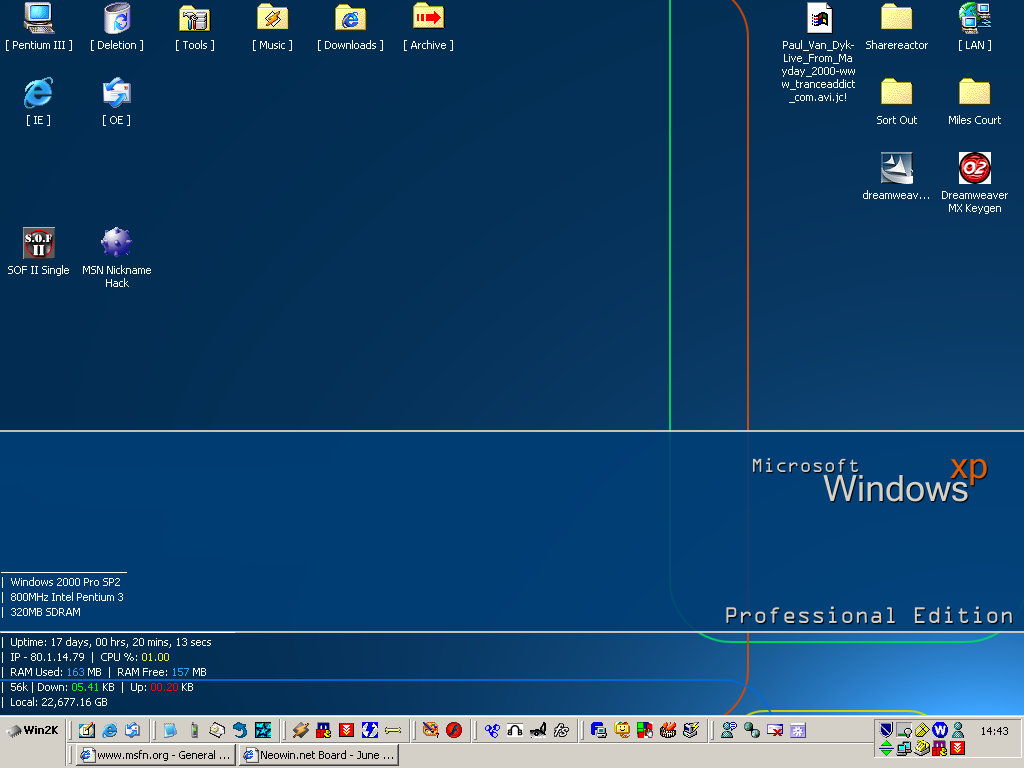
Task: Open the Dreamweaver MX Keygen icon
Action: [x=975, y=168]
